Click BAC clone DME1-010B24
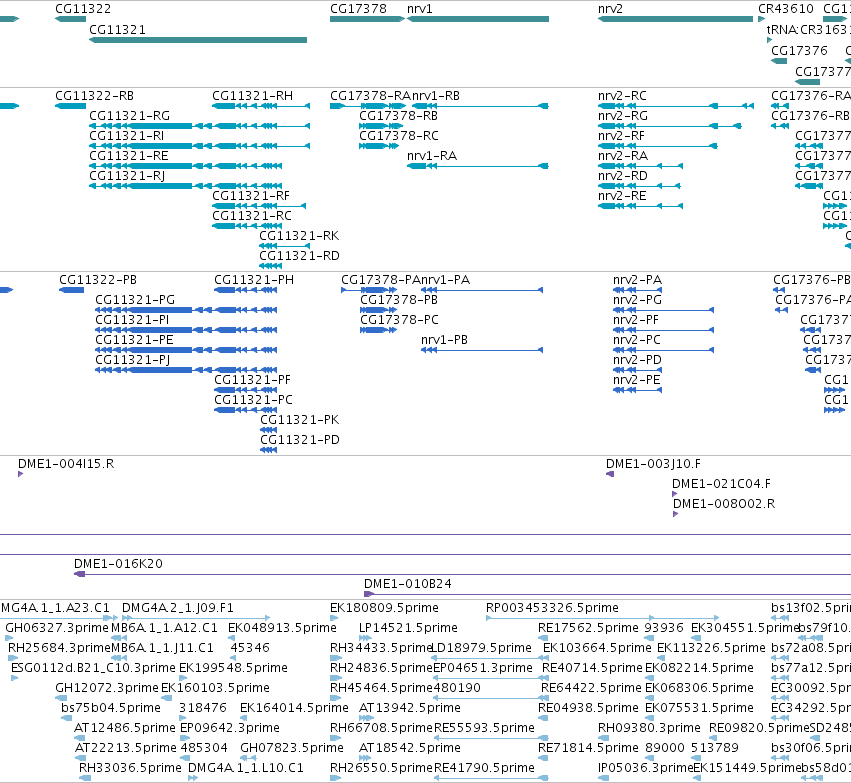The image size is (851, 783). pyautogui.click(x=408, y=583)
